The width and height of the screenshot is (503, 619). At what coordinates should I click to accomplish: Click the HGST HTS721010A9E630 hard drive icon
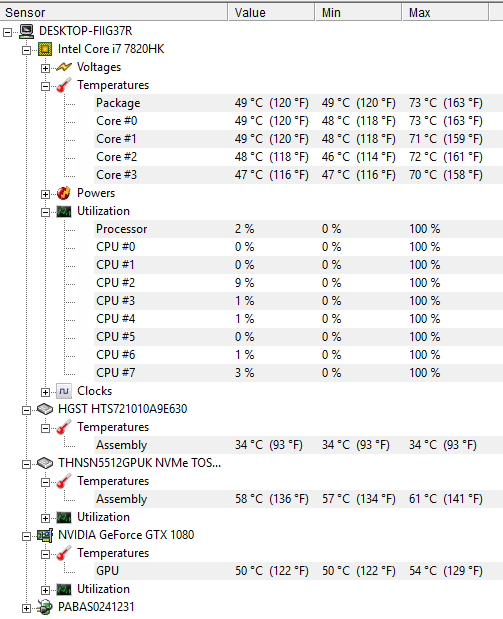pyautogui.click(x=45, y=409)
